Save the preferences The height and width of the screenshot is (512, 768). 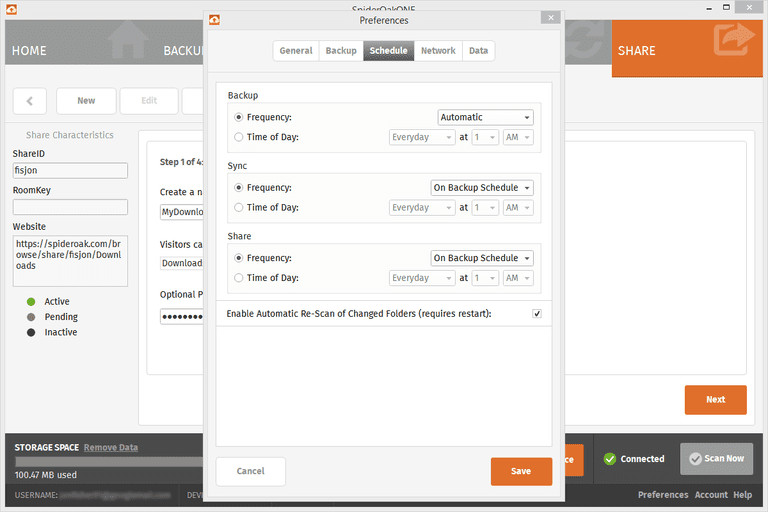coord(521,471)
